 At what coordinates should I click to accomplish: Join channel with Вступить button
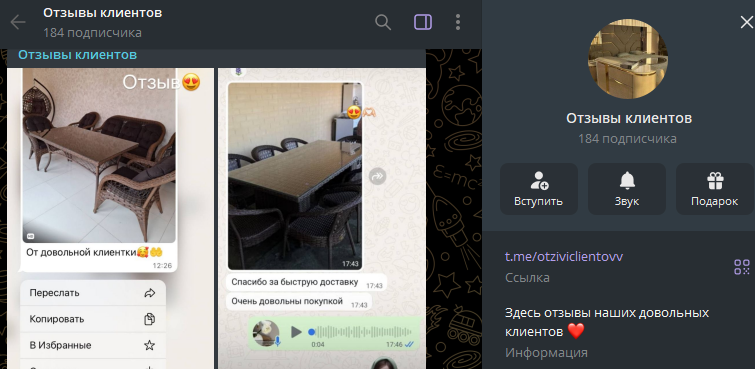[x=539, y=189]
